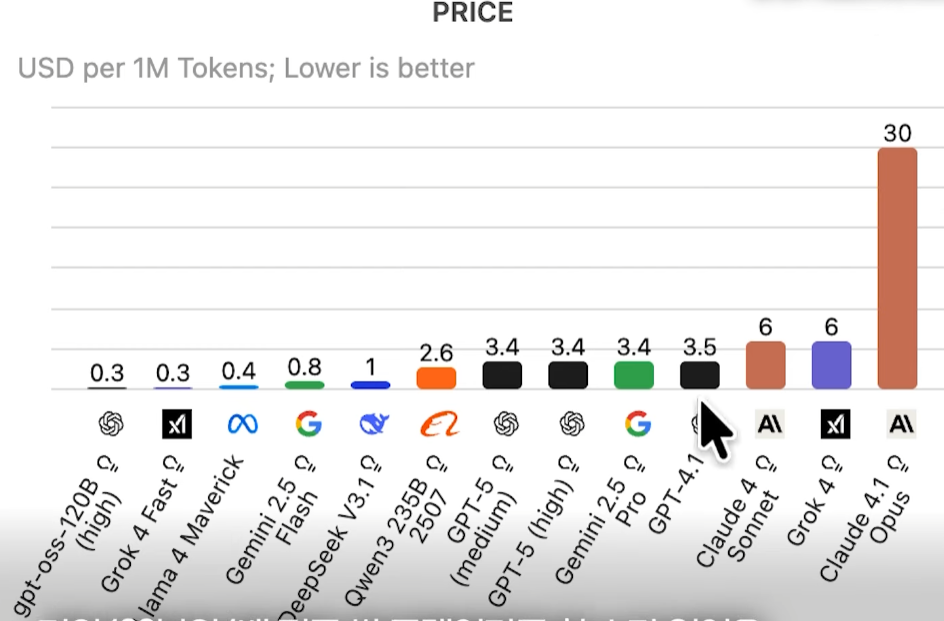Click the xAI logo under the Grok 4 bar
Image resolution: width=944 pixels, height=621 pixels.
tap(835, 425)
